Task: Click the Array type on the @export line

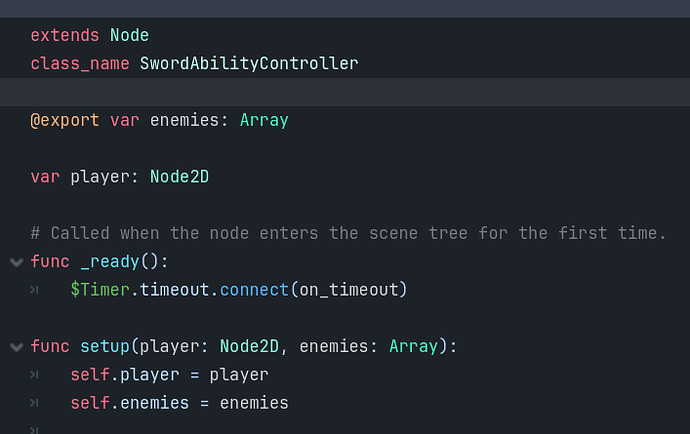Action: (x=264, y=120)
